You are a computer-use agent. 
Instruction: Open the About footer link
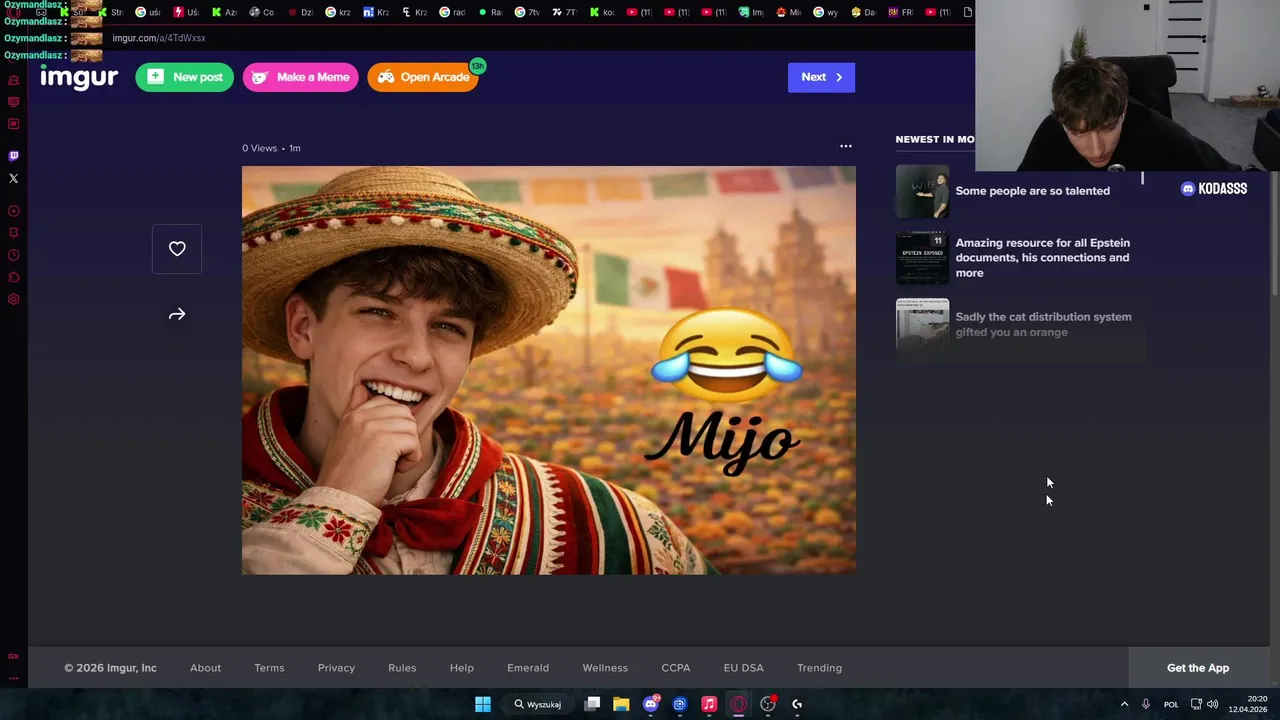205,668
